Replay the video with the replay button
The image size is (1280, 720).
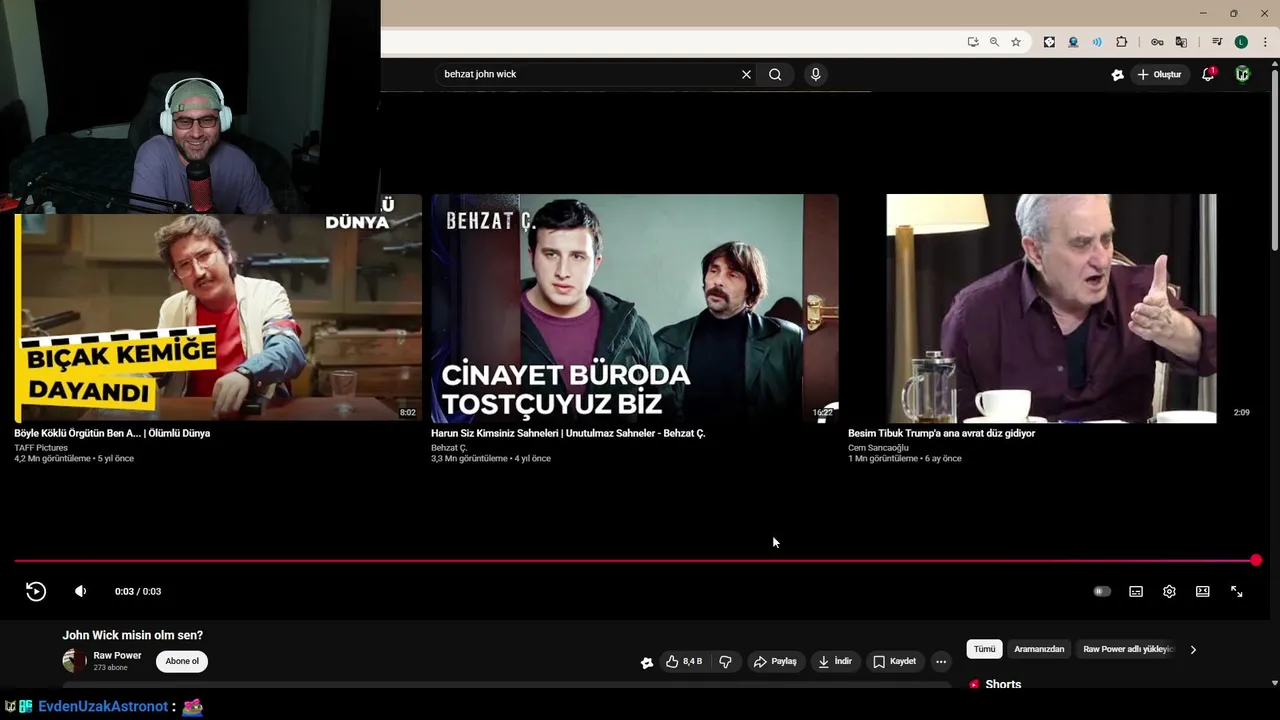pyautogui.click(x=36, y=591)
